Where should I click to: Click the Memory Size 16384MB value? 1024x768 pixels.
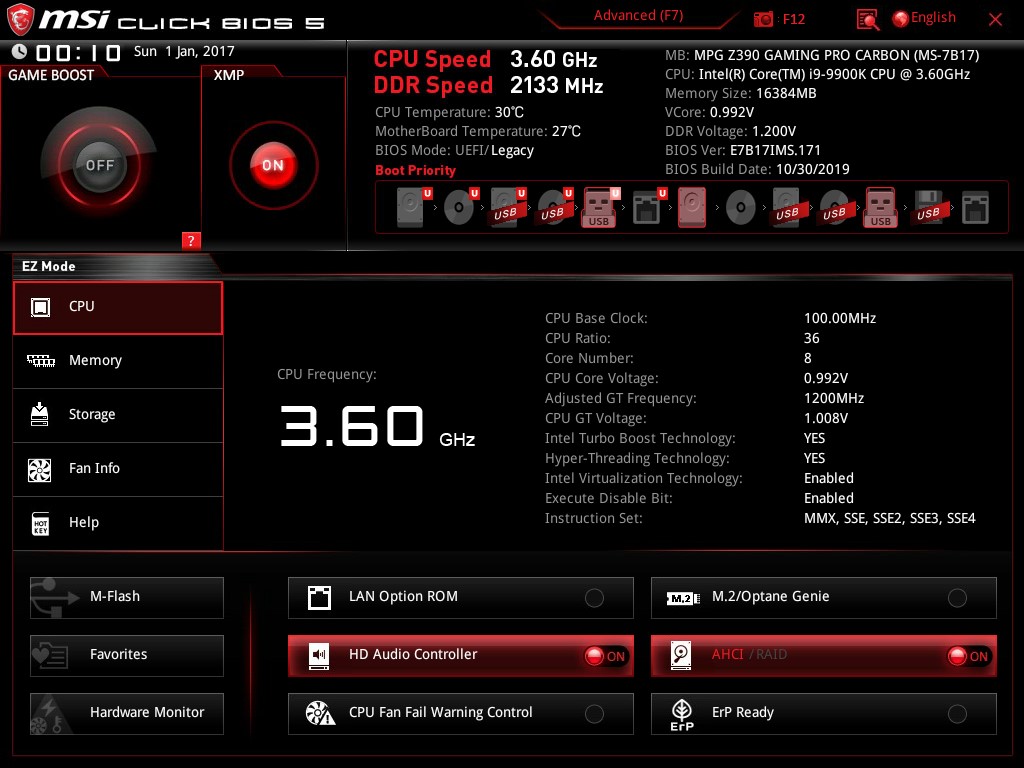coord(786,93)
